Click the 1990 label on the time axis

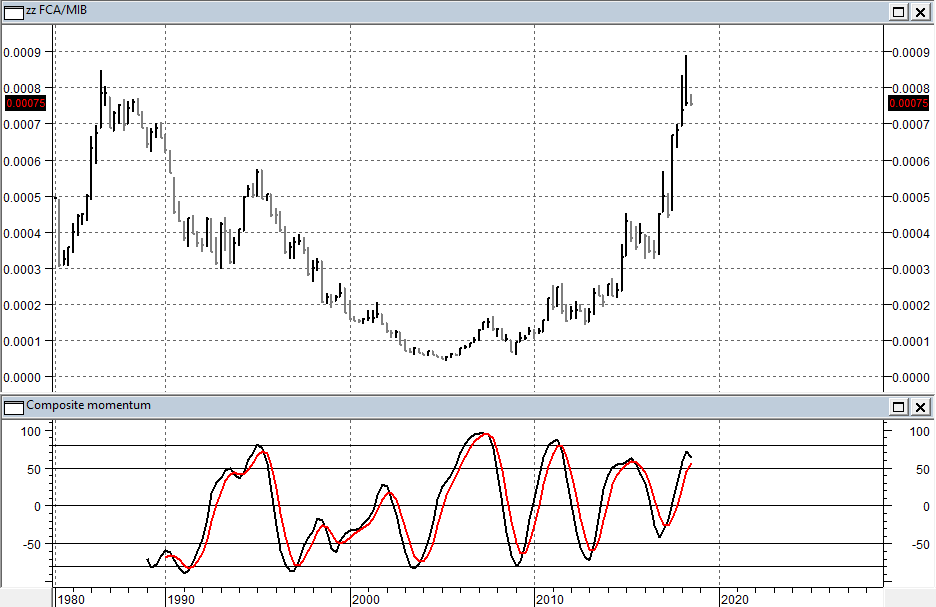coord(181,599)
